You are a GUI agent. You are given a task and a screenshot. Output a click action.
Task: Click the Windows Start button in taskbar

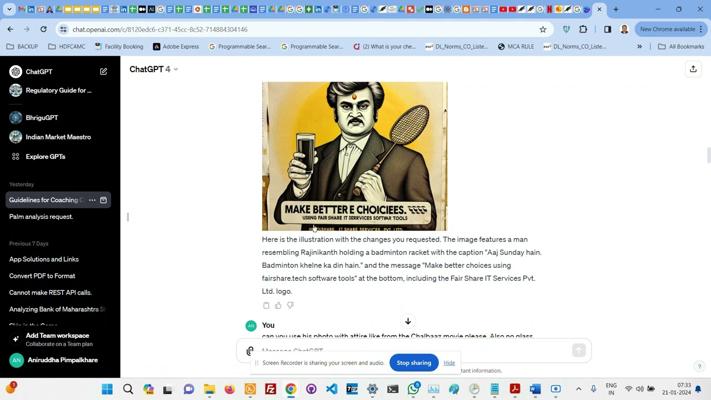point(107,389)
